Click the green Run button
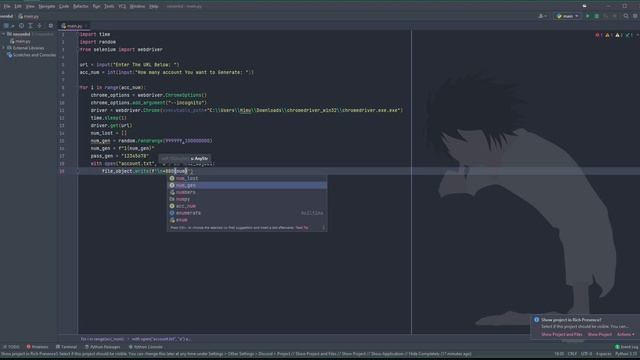This screenshot has height=360, width=640. (588, 16)
